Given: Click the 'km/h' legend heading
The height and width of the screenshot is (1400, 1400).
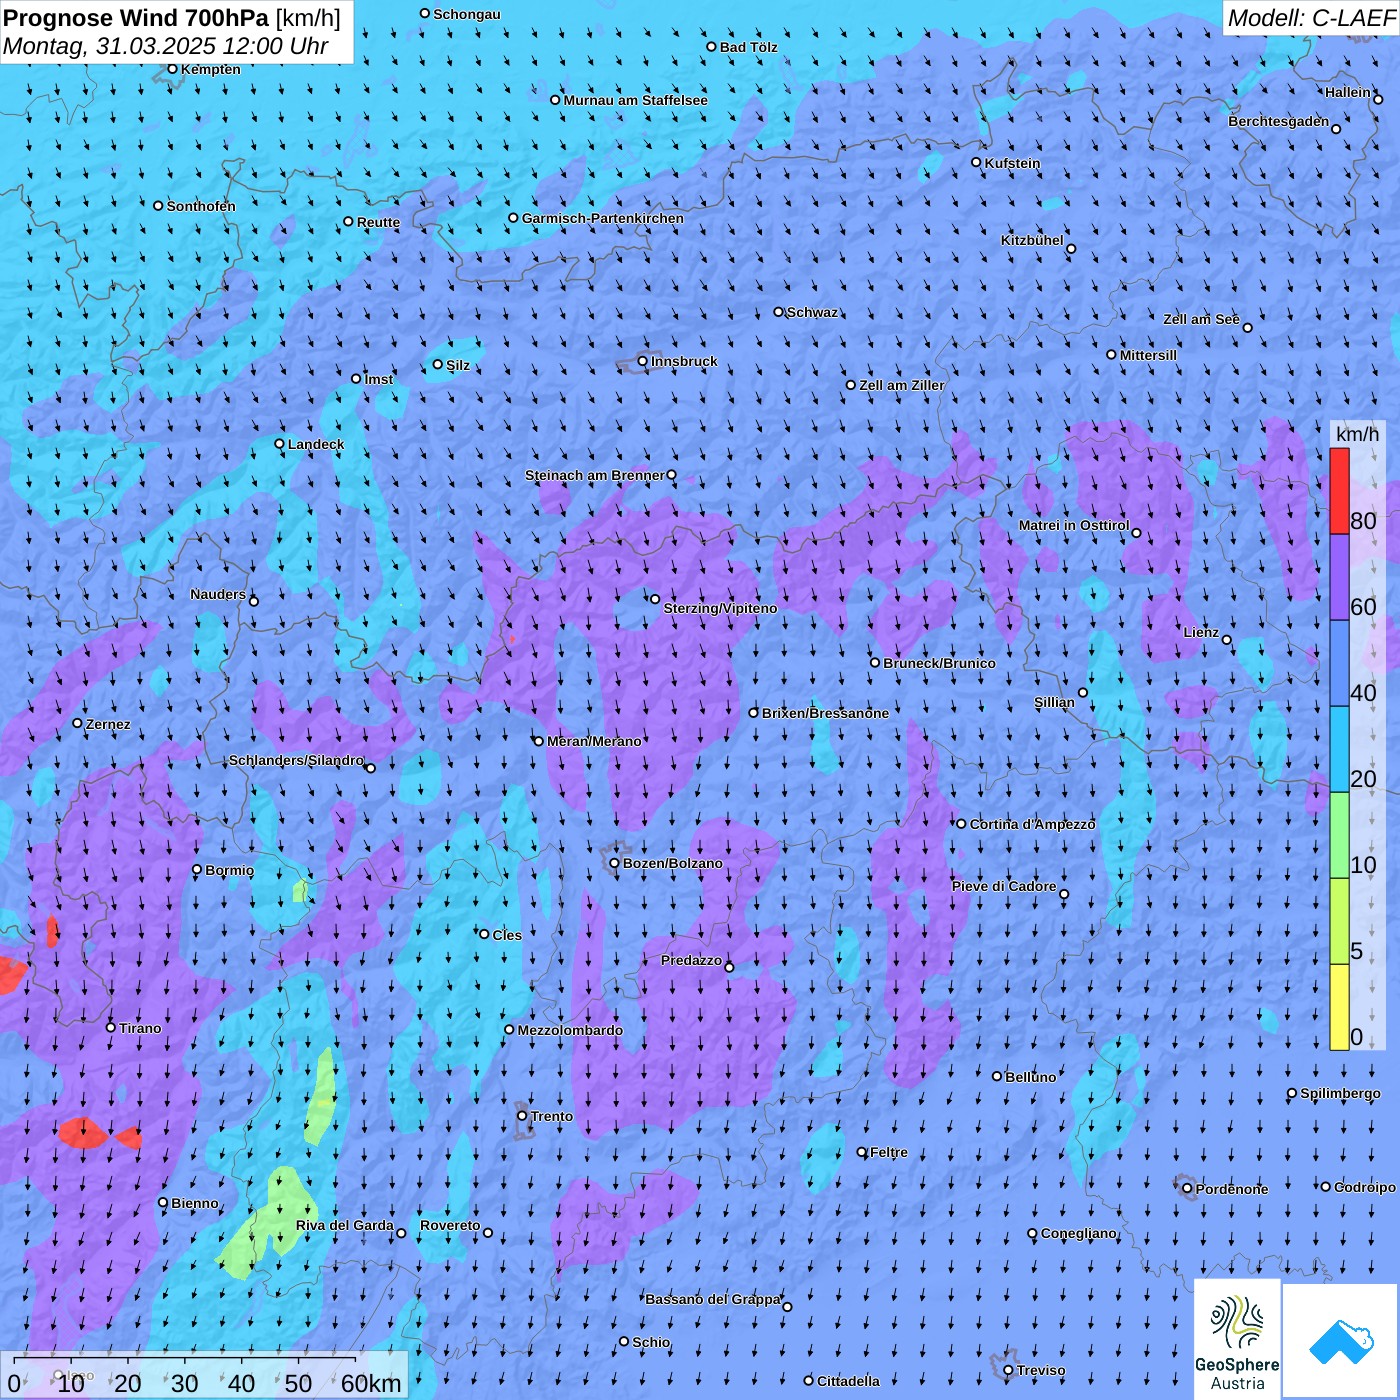Looking at the screenshot, I should pos(1357,434).
